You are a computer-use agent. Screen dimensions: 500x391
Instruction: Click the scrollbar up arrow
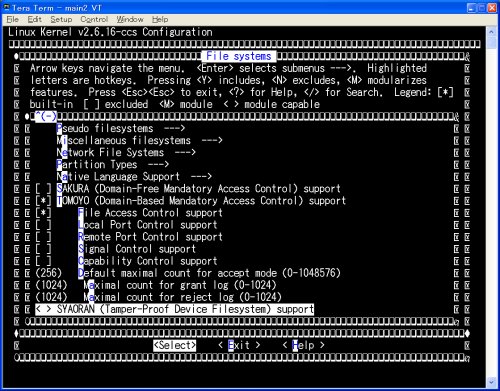[x=491, y=32]
